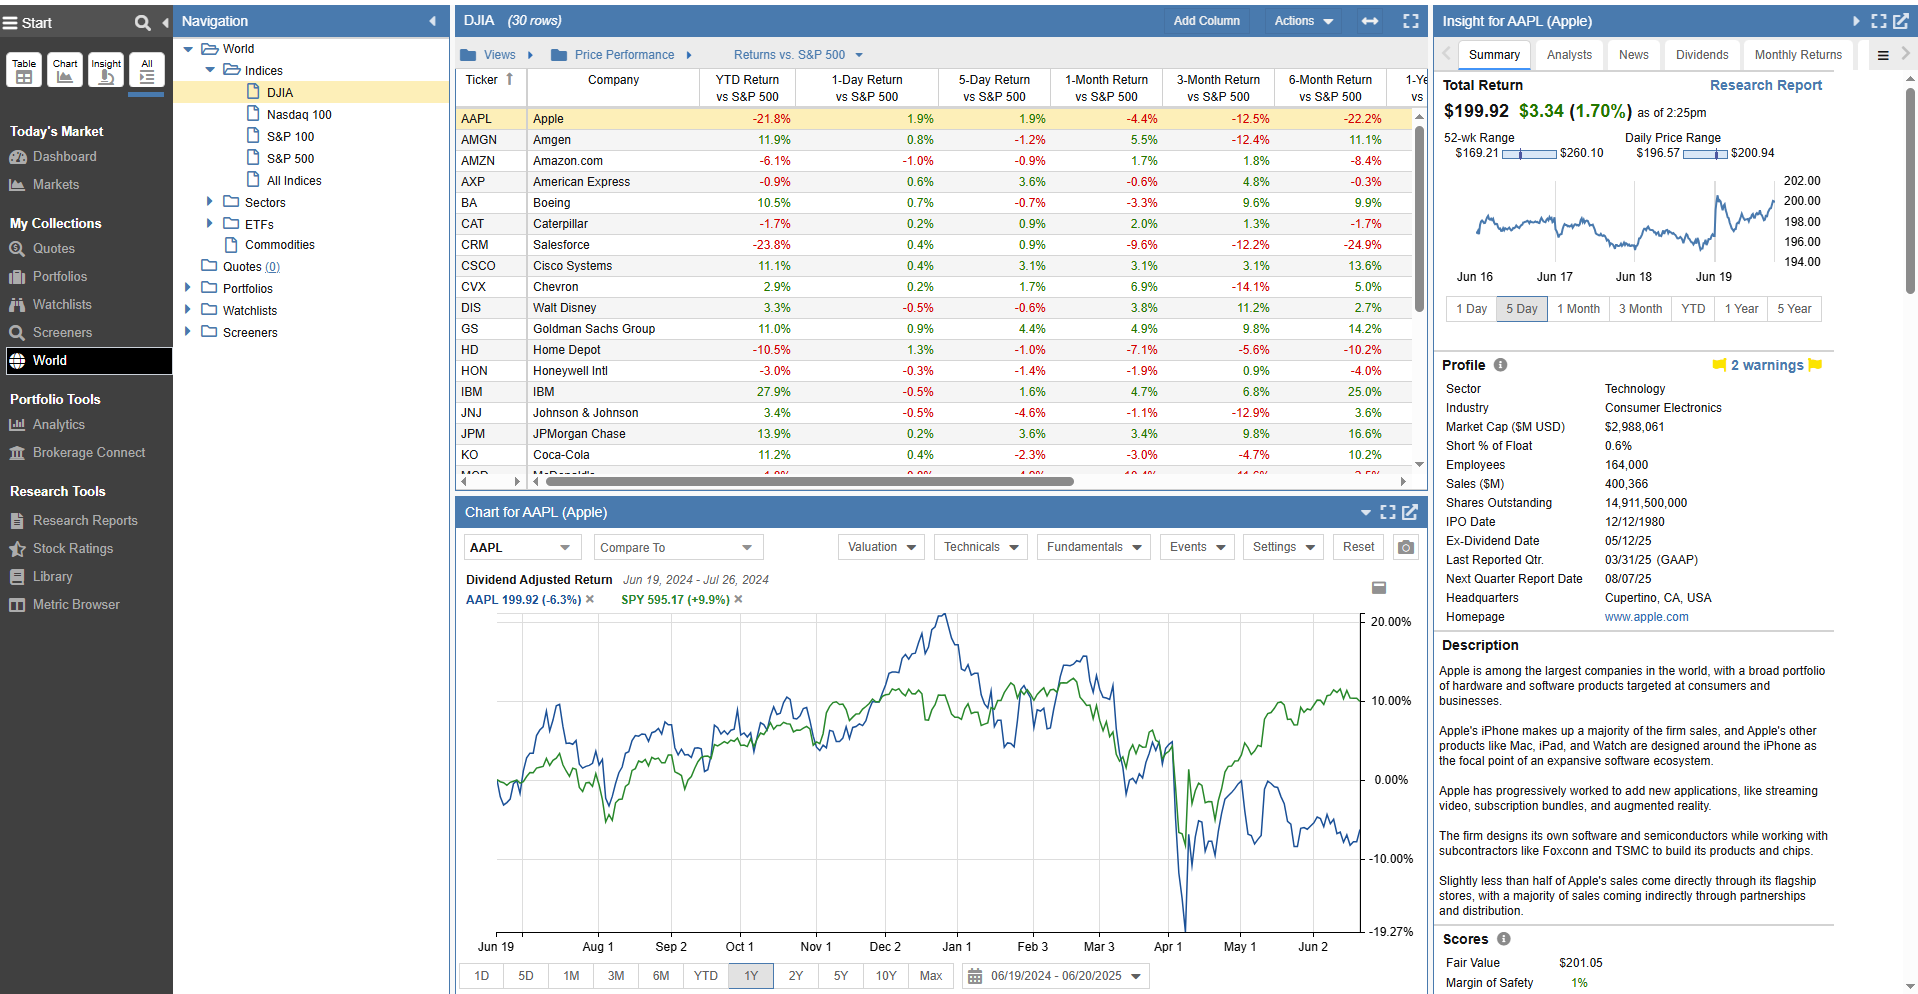Open the Valuation dropdown
The width and height of the screenshot is (1918, 994).
point(881,547)
